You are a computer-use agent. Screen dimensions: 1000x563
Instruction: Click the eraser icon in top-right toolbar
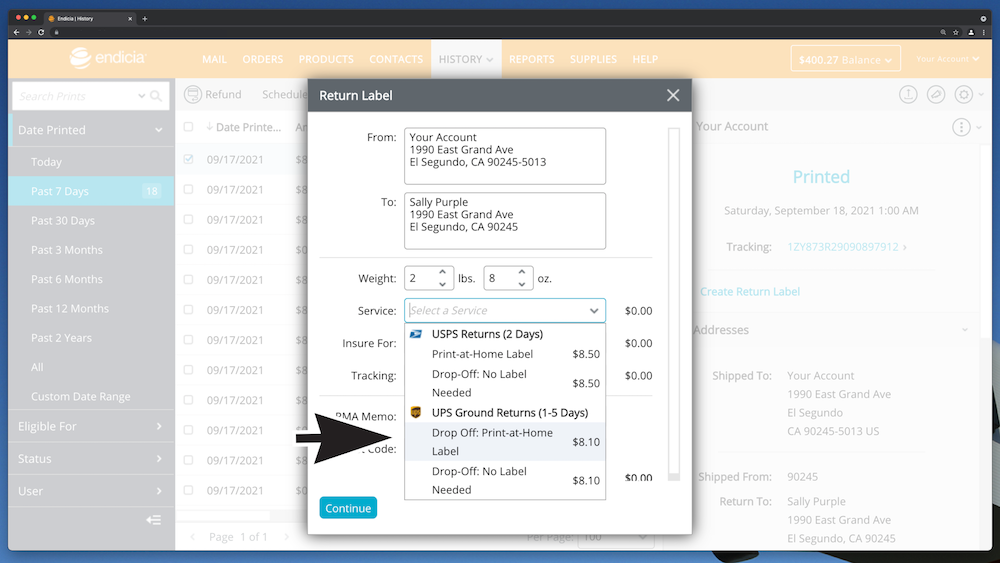click(x=936, y=94)
